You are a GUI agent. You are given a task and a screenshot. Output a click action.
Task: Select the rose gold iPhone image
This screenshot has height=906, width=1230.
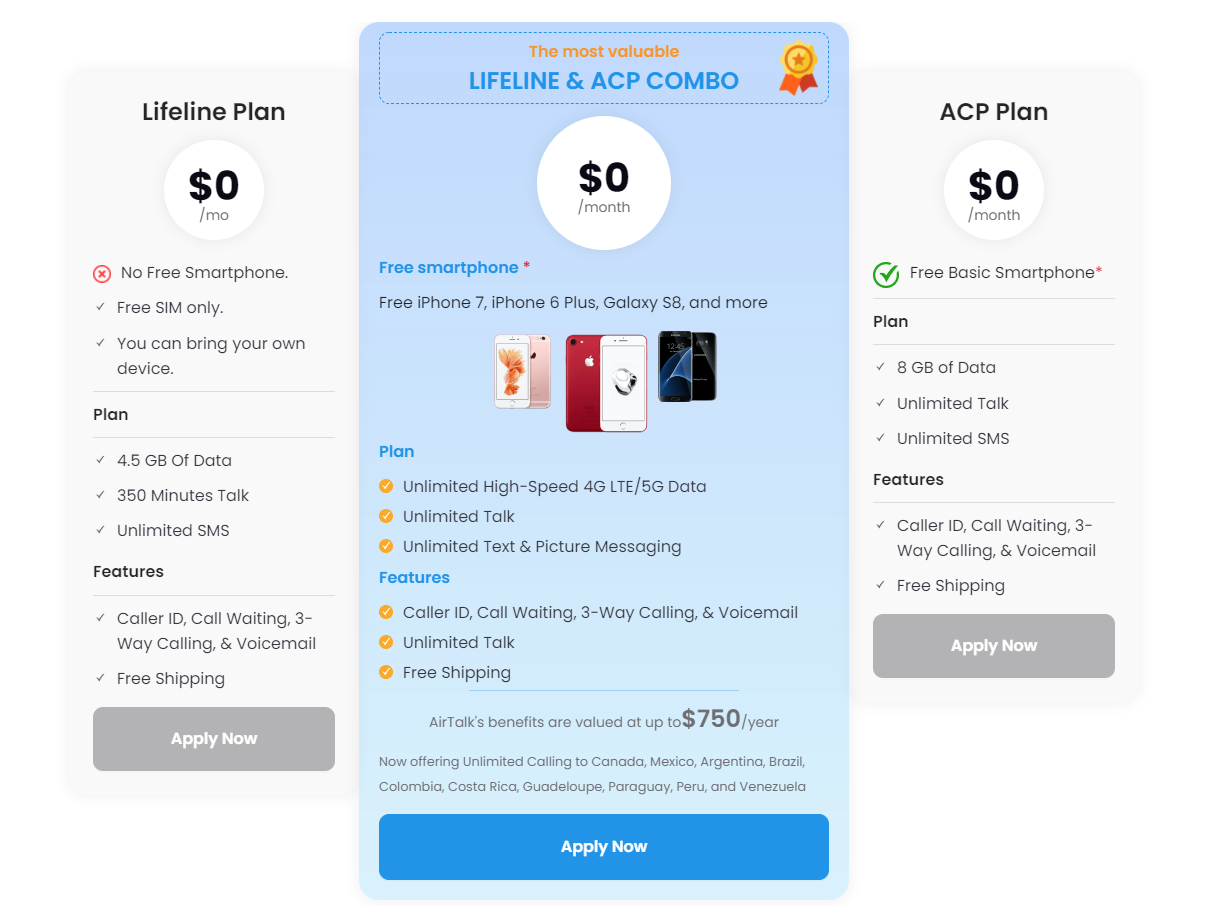522,371
